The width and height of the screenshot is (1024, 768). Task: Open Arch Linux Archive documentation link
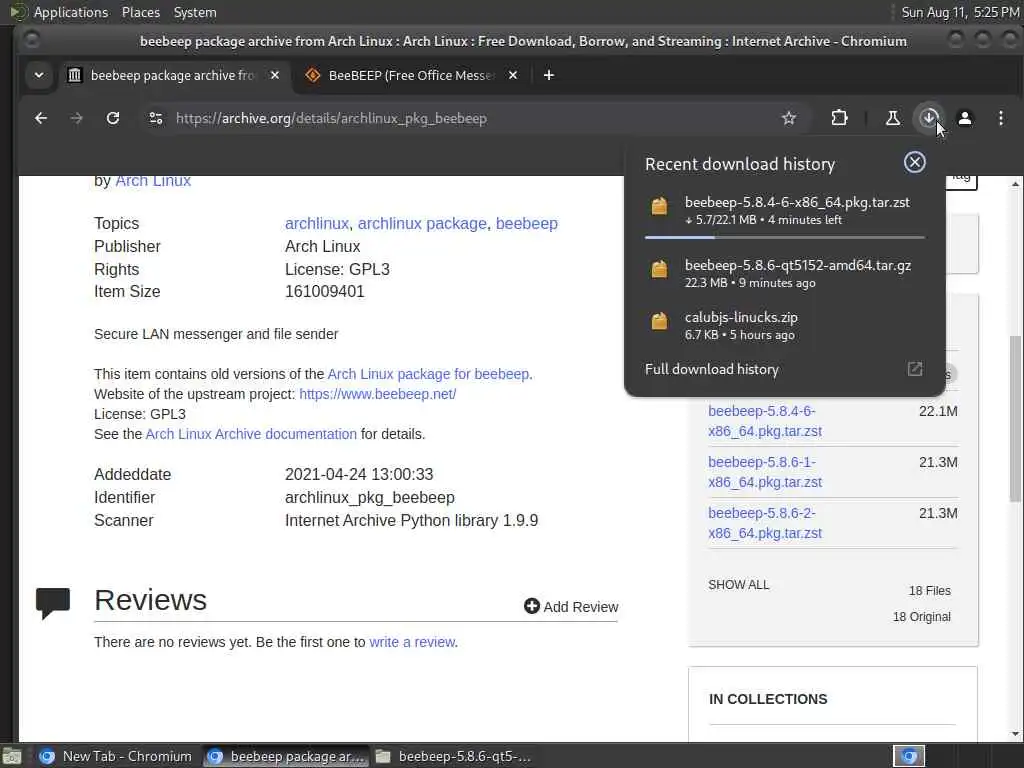251,434
